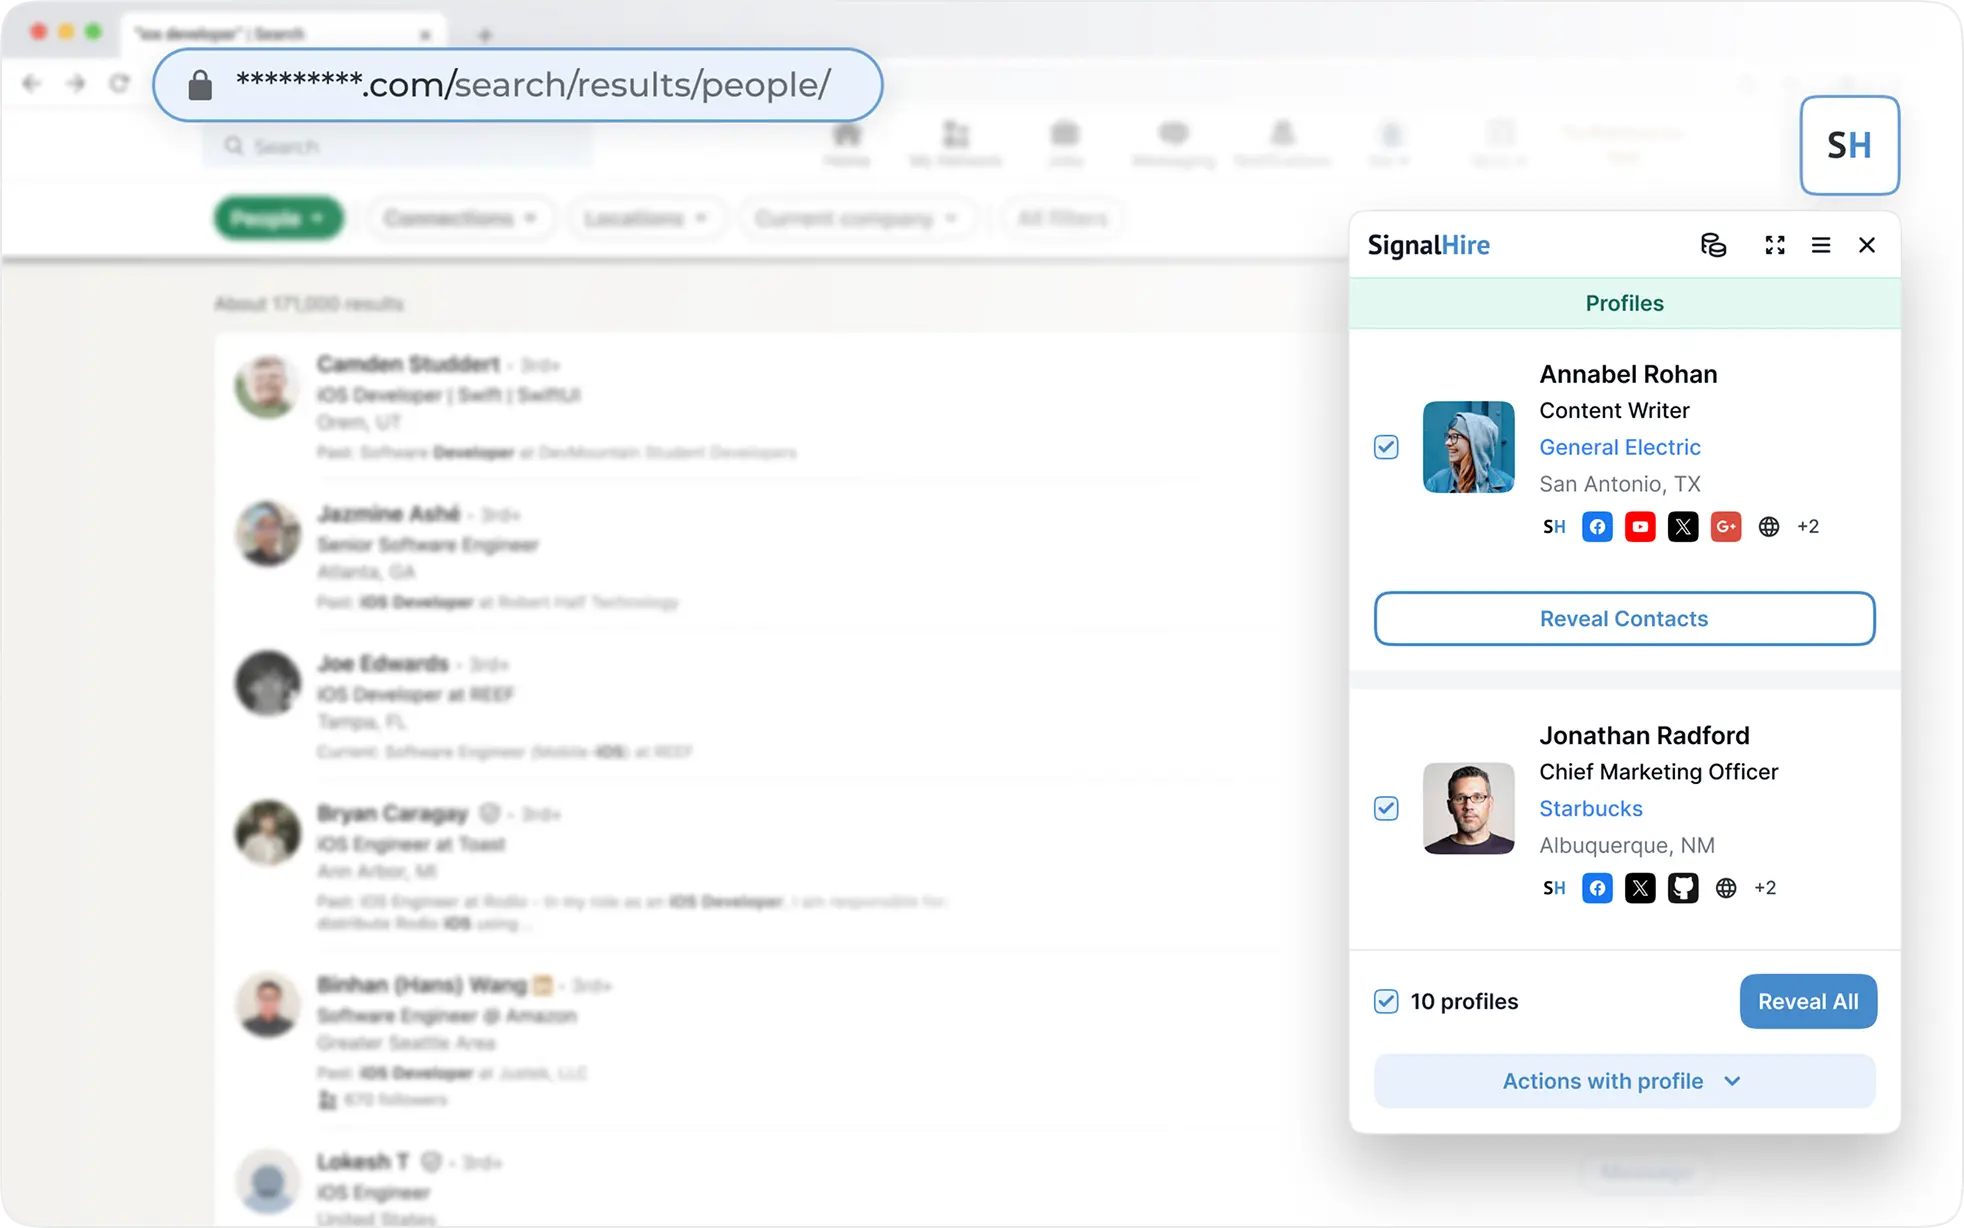Uncheck the Jonathan Radford profile checkbox
1964x1228 pixels.
click(1386, 808)
